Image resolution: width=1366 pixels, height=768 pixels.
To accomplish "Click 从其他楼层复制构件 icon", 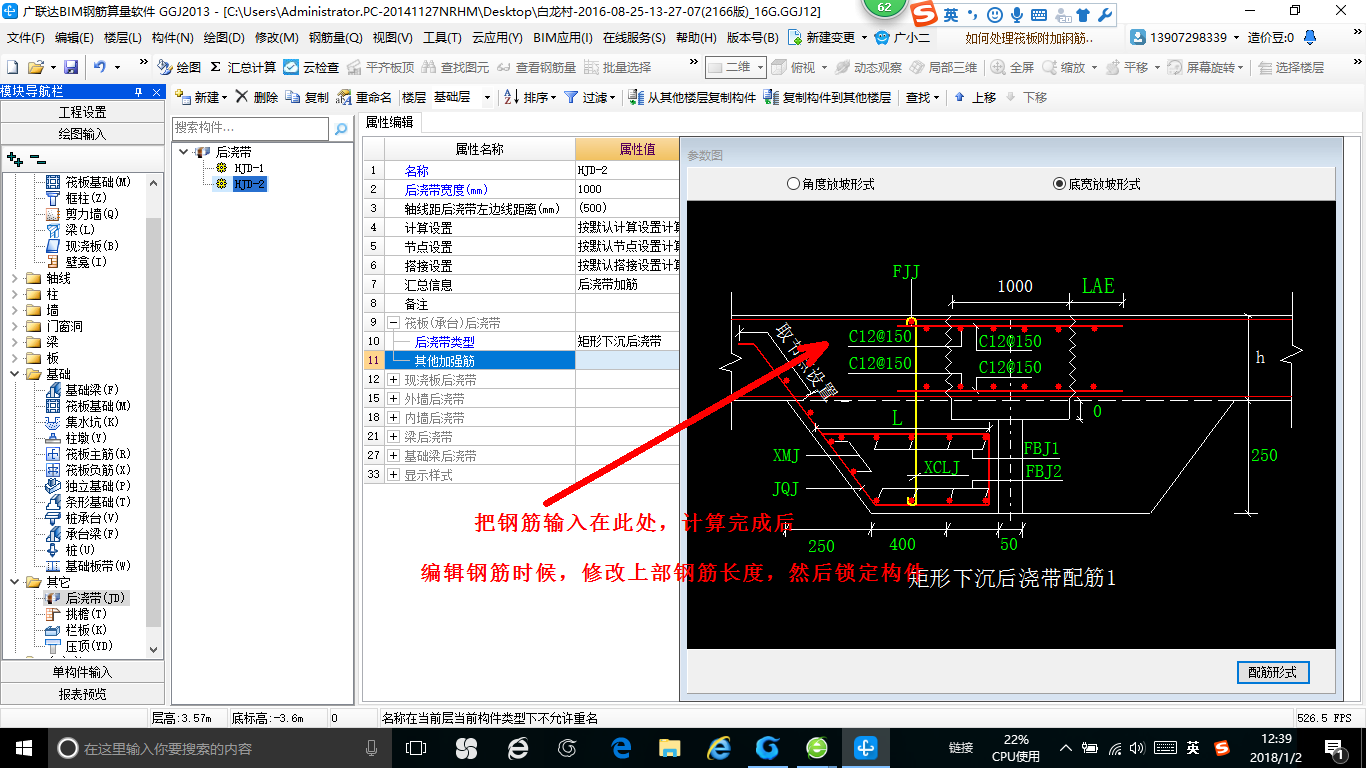I will click(x=636, y=97).
